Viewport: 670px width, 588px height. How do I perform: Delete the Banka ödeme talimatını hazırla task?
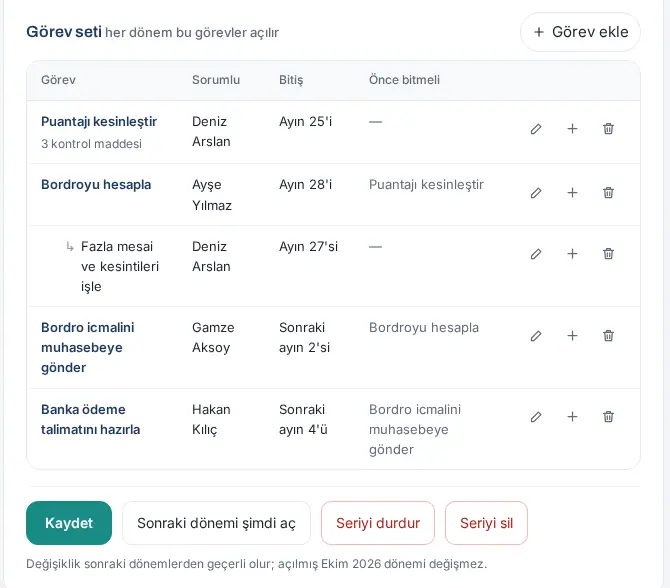click(608, 417)
